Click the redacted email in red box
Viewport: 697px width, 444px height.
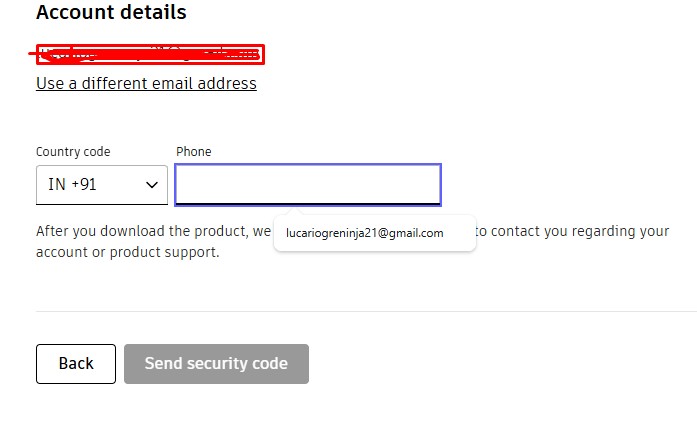[150, 55]
